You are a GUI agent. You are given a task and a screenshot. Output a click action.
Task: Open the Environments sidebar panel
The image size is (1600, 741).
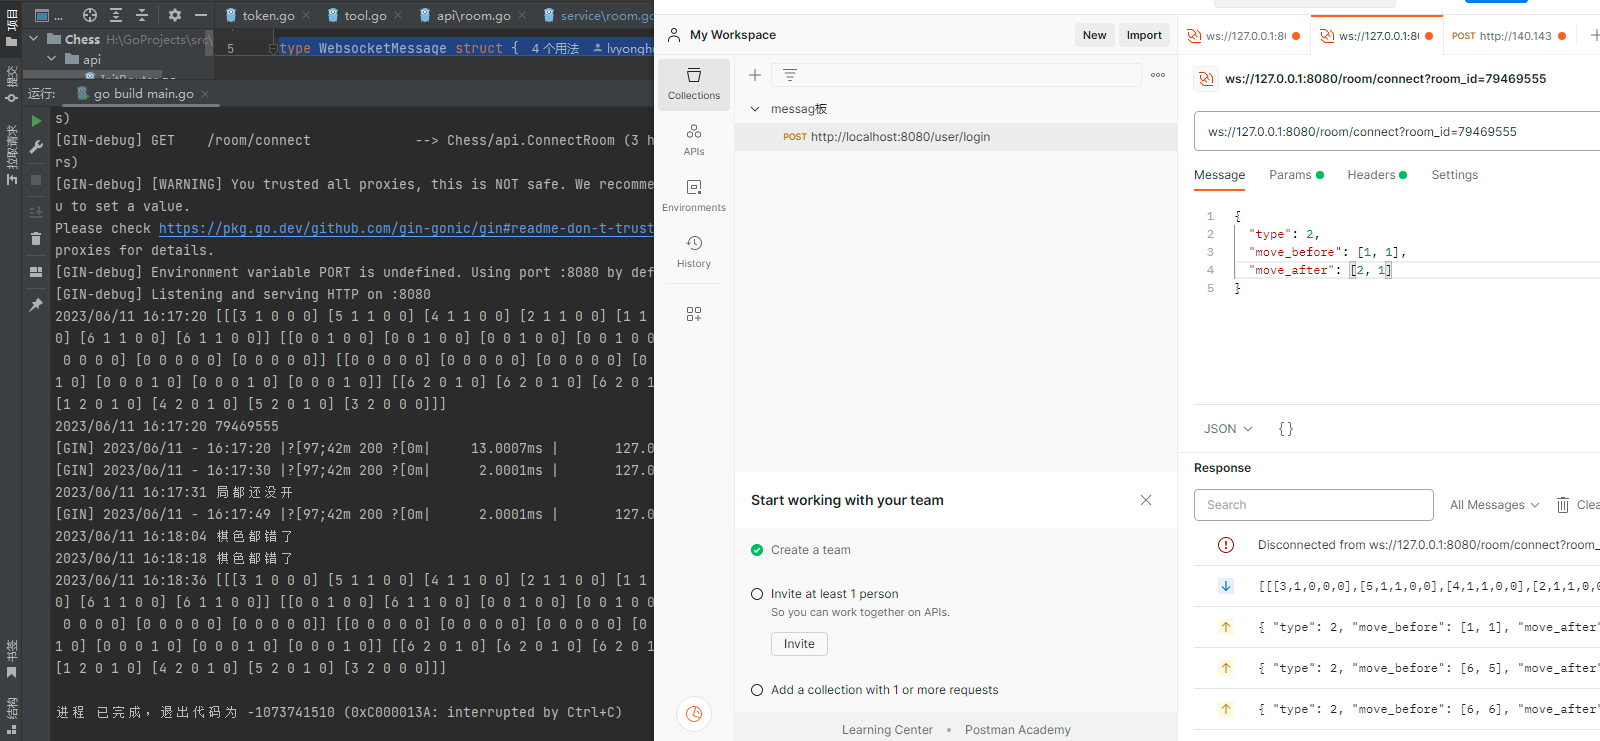(694, 196)
